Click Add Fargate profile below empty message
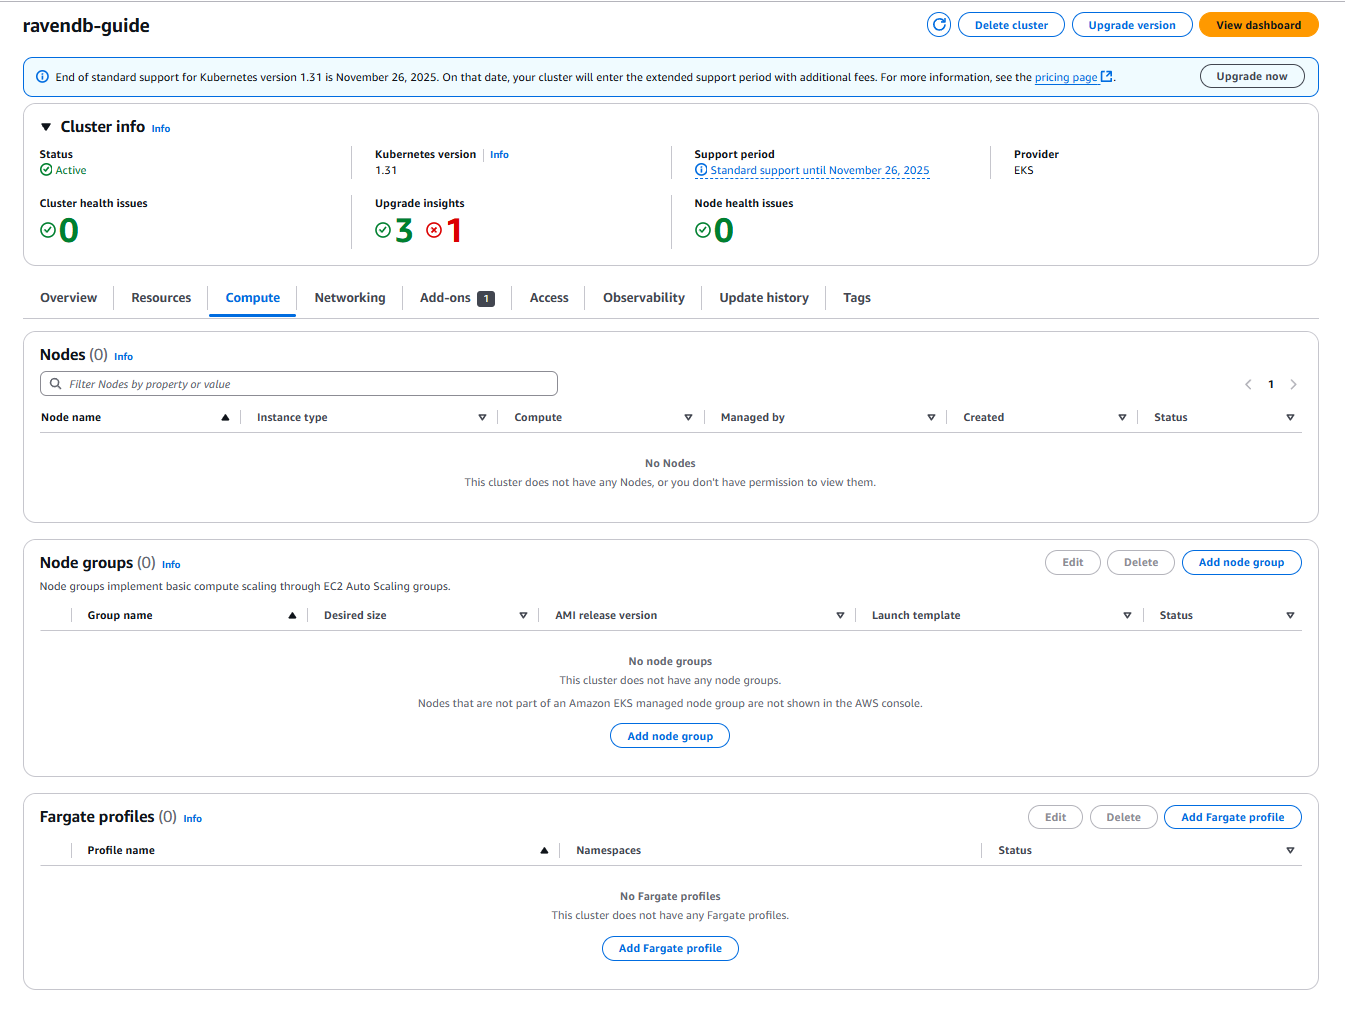This screenshot has height=1021, width=1345. click(670, 948)
